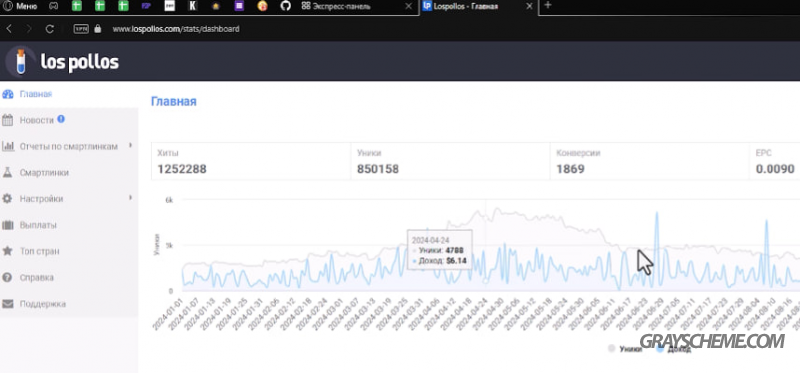This screenshot has width=800, height=373.
Task: Click the EPC value 0.0090
Action: pyautogui.click(x=775, y=169)
